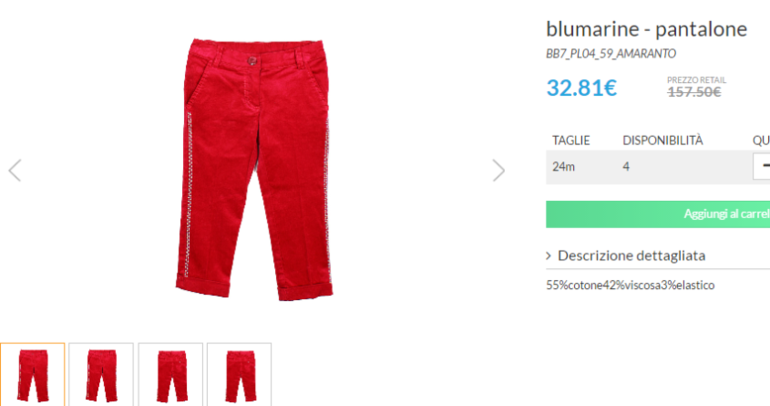Add item via Aggiungi al carrello button
The width and height of the screenshot is (770, 406).
(x=658, y=214)
